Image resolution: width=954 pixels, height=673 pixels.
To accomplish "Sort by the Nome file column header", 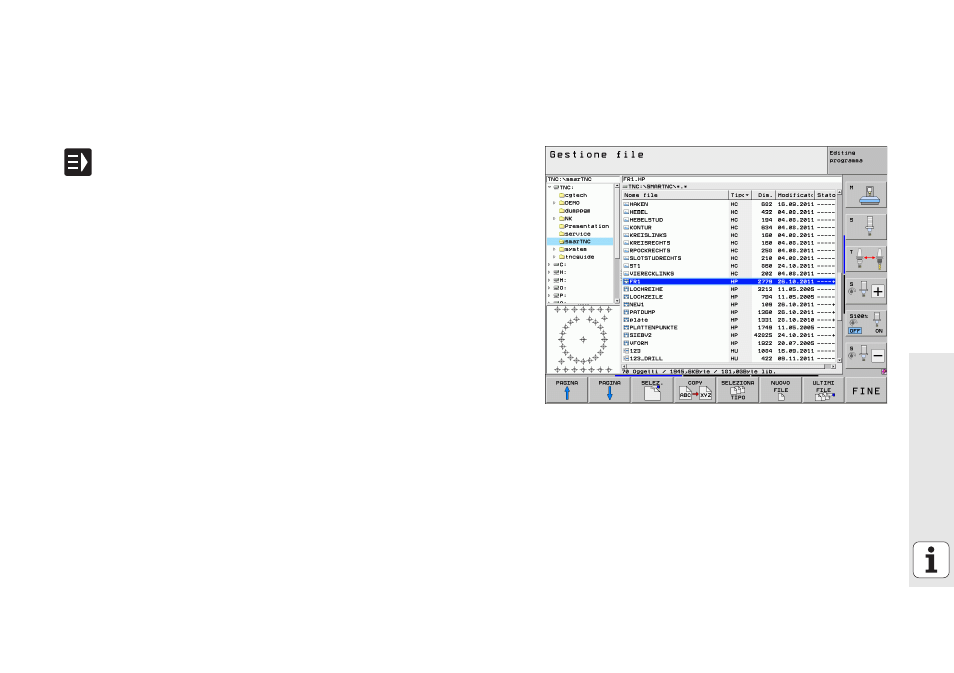I will [675, 195].
